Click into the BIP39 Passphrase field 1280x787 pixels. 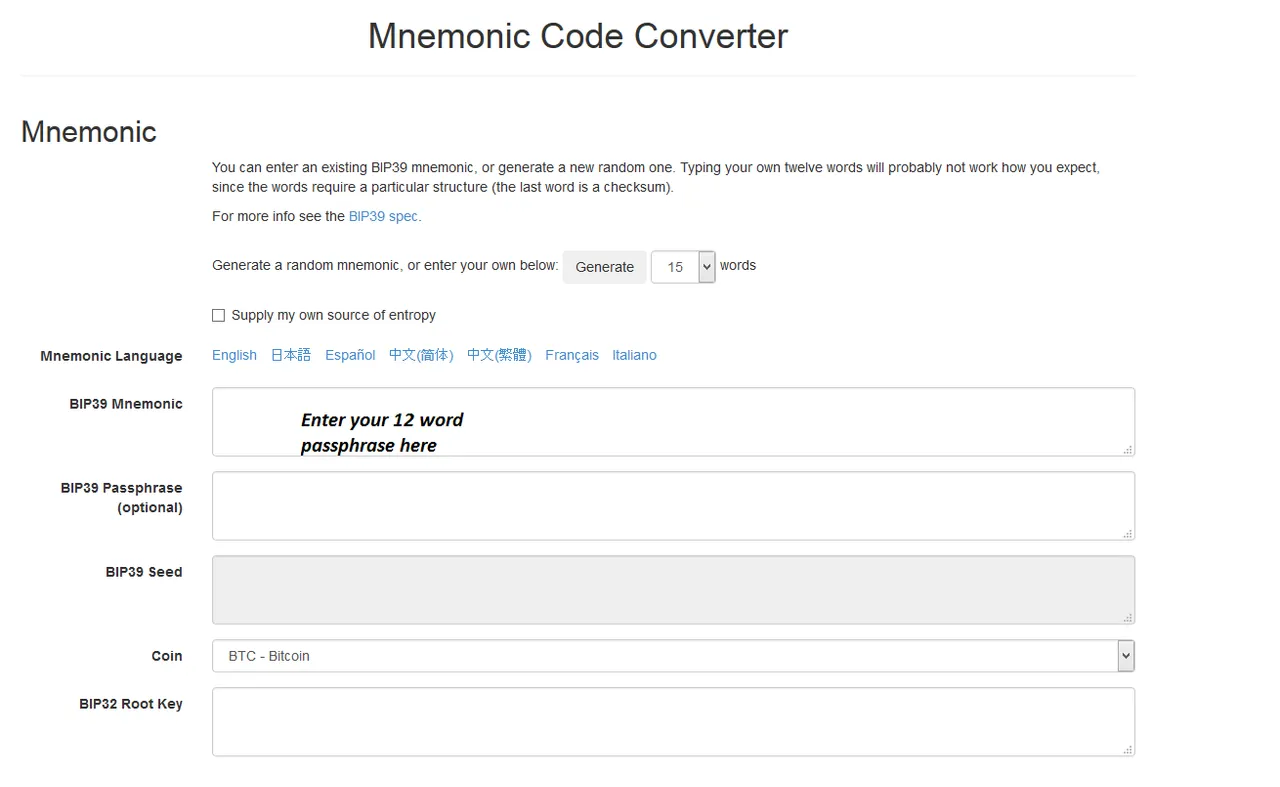673,506
